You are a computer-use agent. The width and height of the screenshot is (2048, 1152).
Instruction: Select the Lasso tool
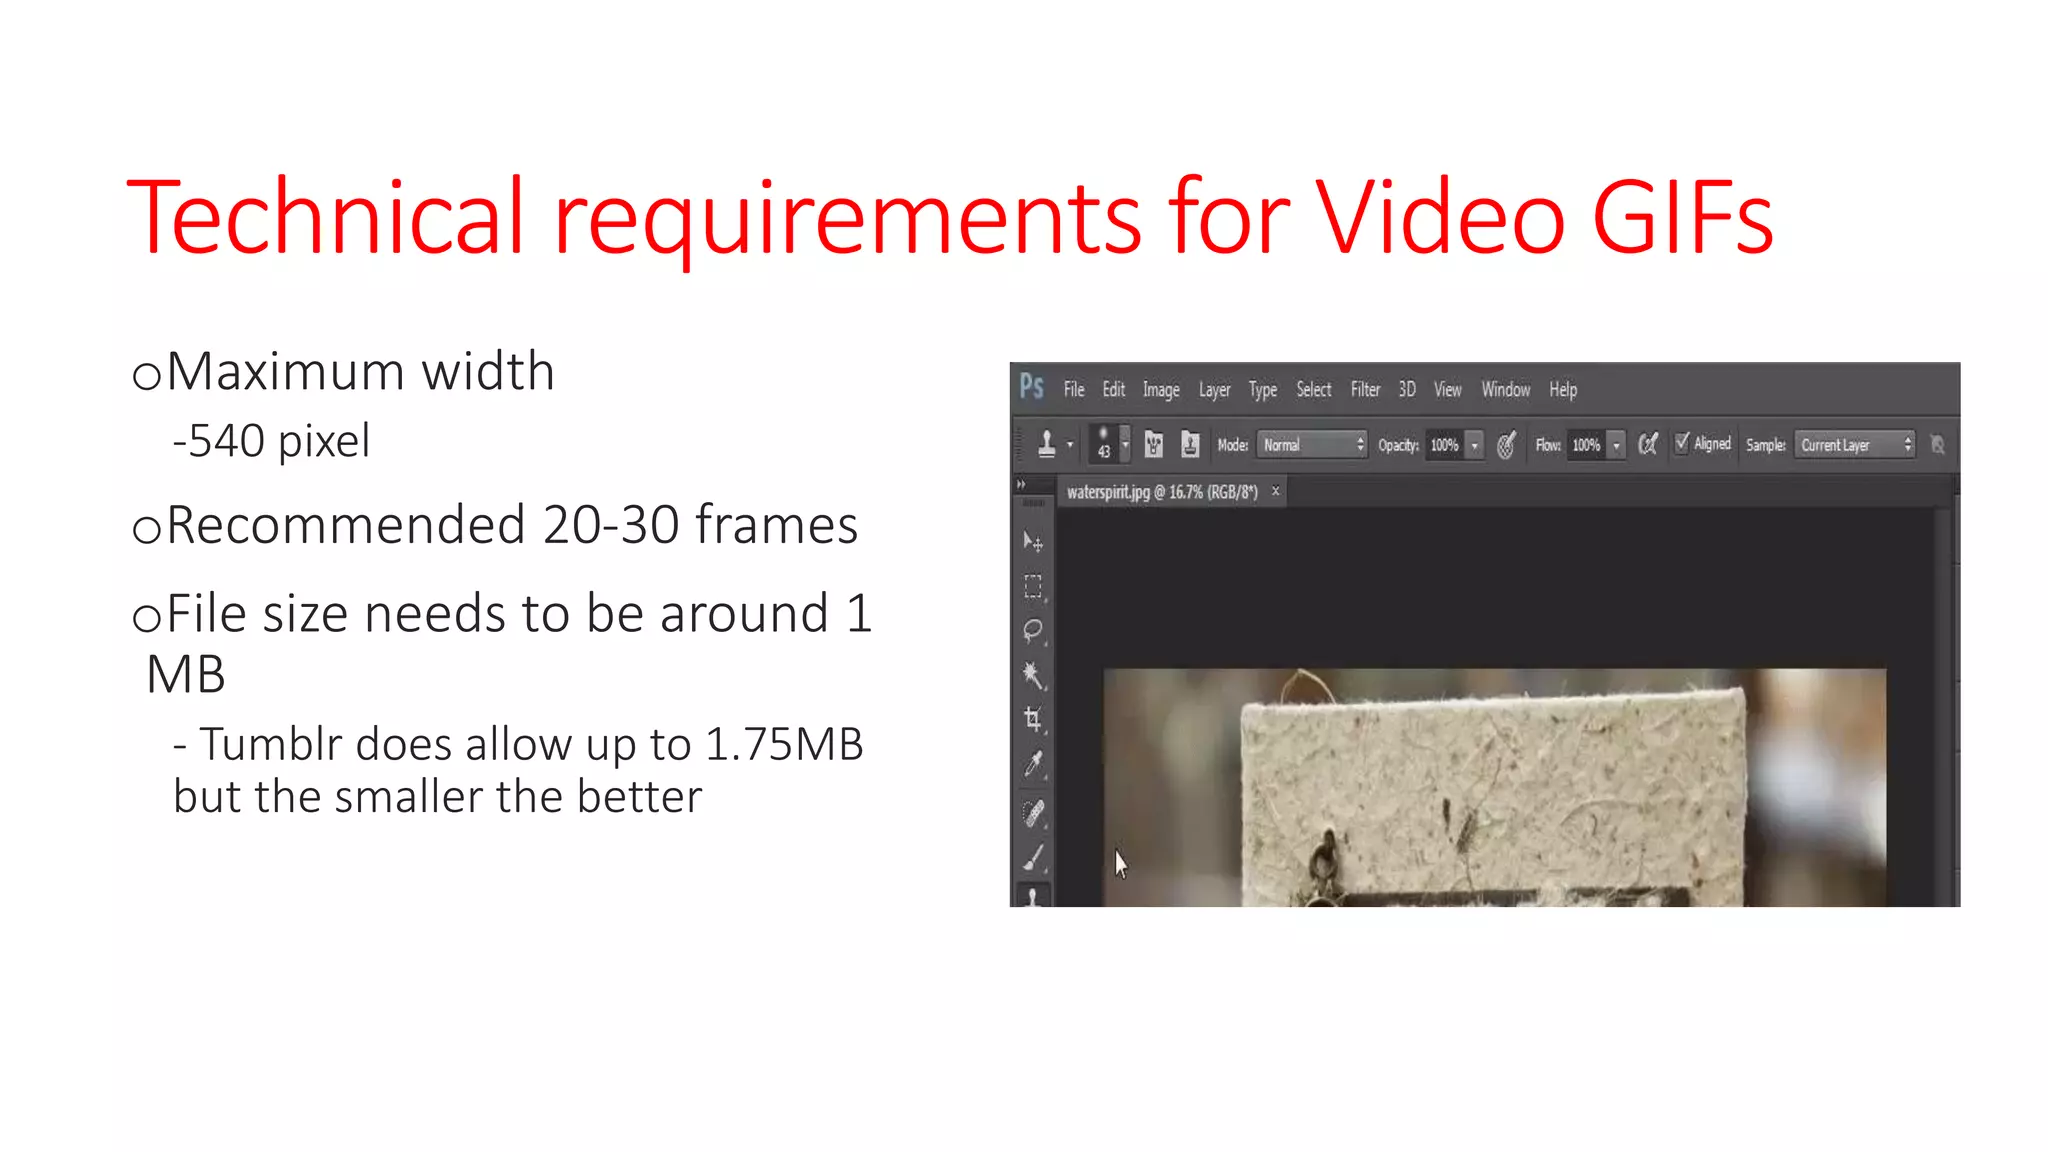pyautogui.click(x=1033, y=630)
